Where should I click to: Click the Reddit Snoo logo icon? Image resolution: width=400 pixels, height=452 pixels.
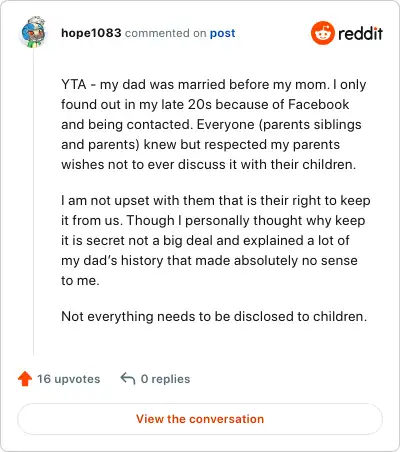(322, 33)
